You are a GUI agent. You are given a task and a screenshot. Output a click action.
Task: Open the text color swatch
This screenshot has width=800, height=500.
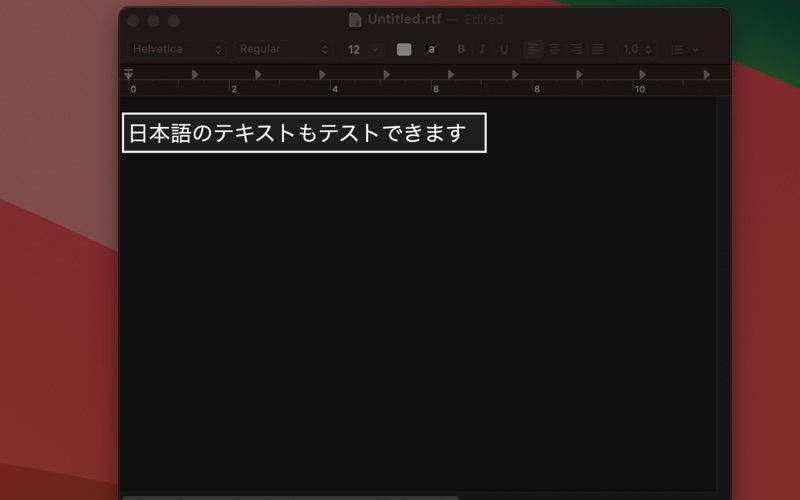click(x=404, y=49)
